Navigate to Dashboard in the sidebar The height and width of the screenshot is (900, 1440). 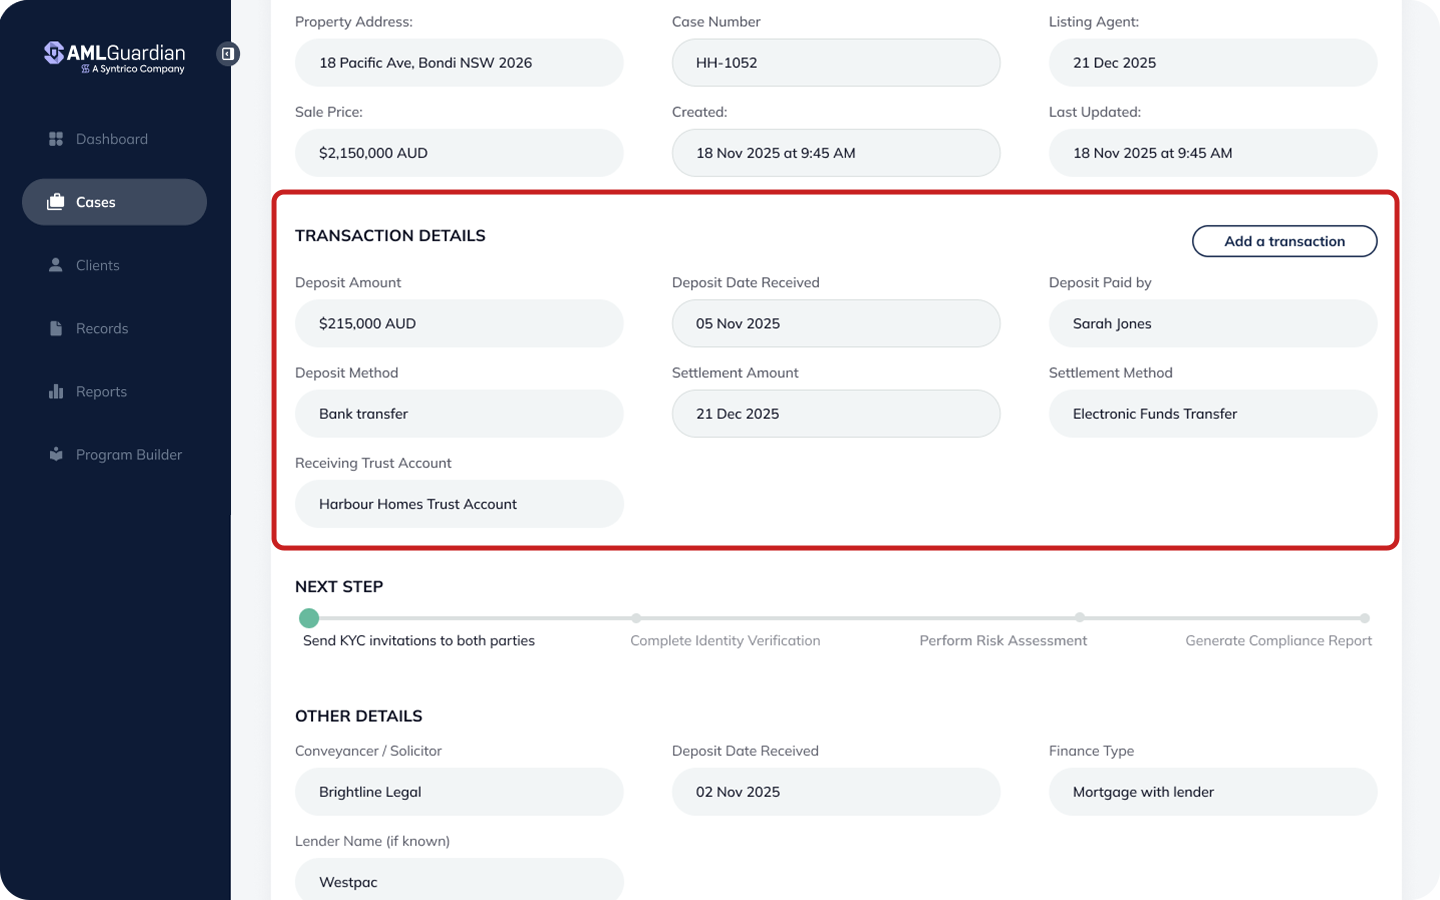(112, 138)
